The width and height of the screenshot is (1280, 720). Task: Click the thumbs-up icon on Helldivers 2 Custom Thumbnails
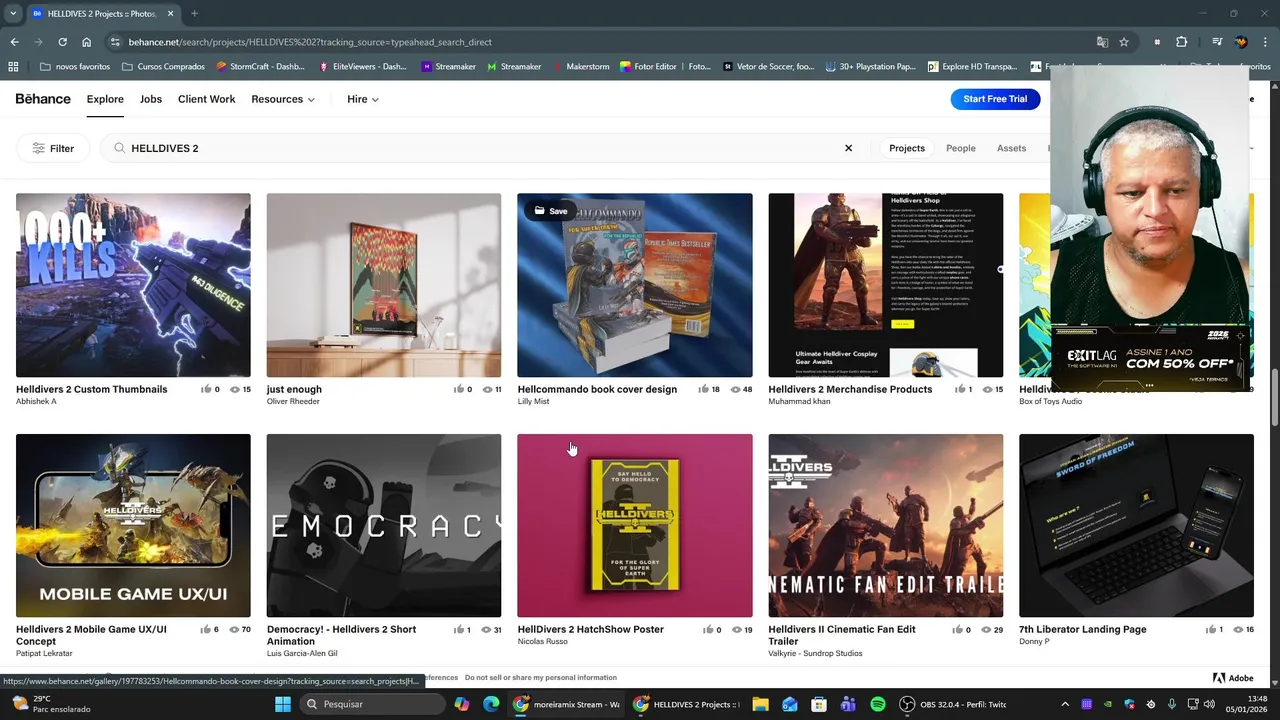(x=206, y=389)
